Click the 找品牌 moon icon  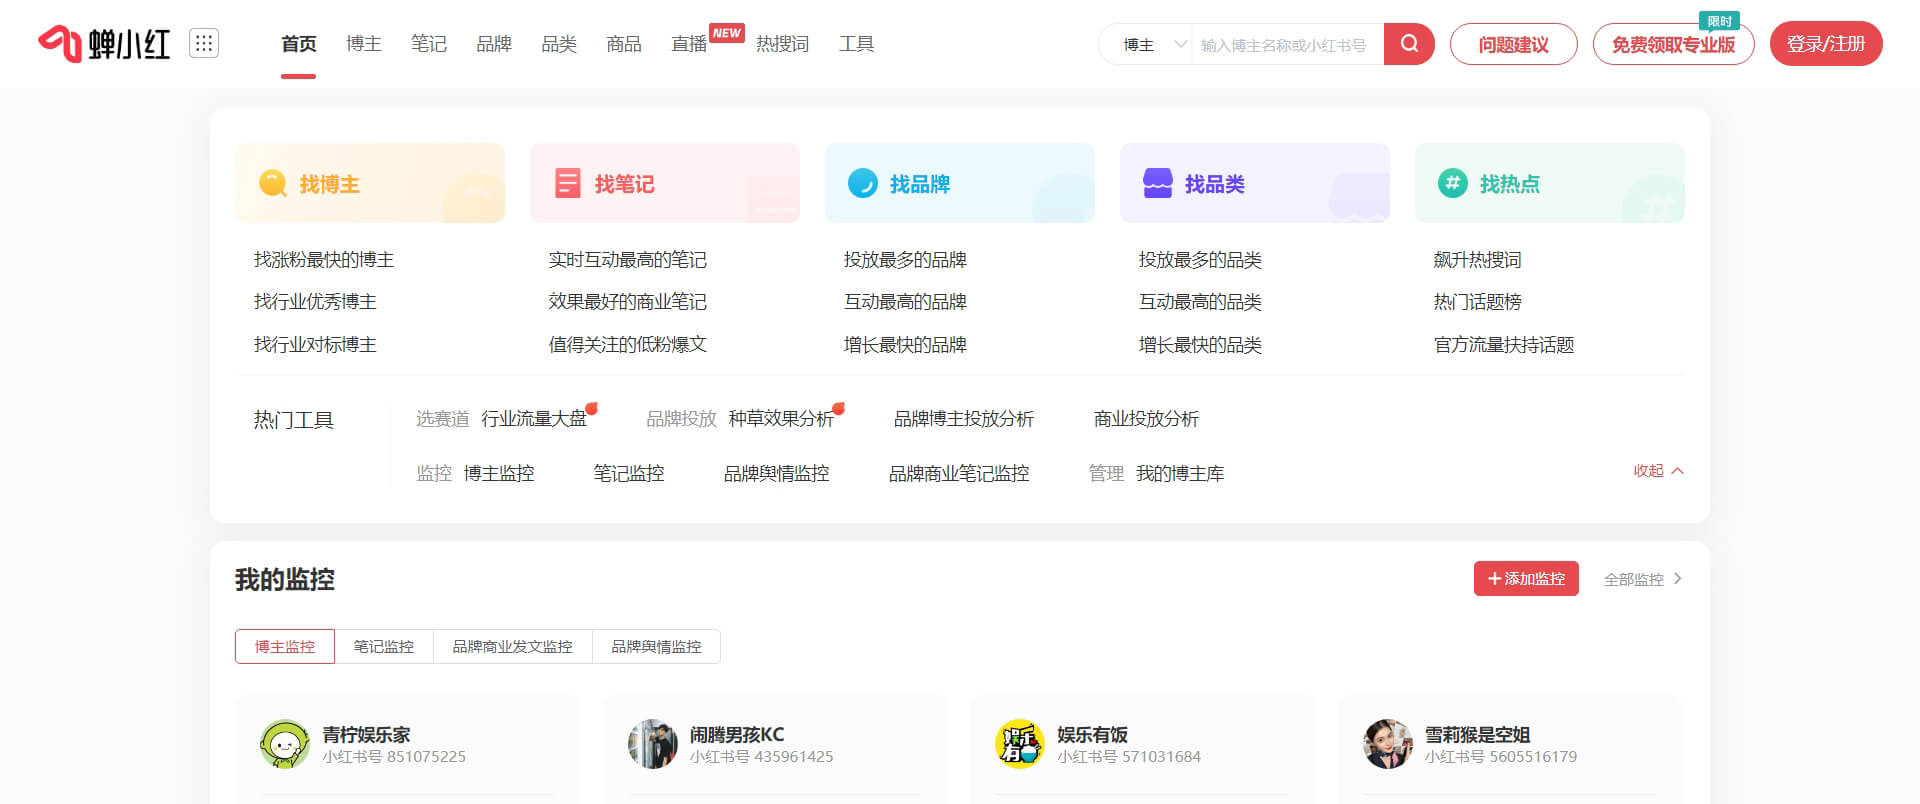pos(862,184)
